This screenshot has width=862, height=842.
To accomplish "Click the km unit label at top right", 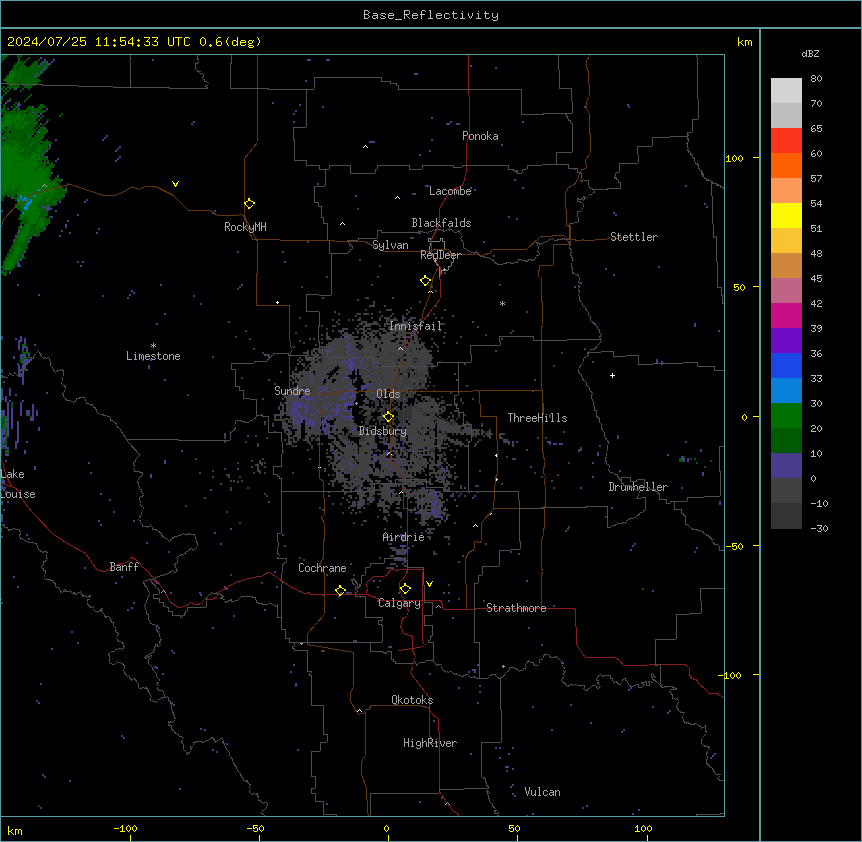I will (745, 42).
